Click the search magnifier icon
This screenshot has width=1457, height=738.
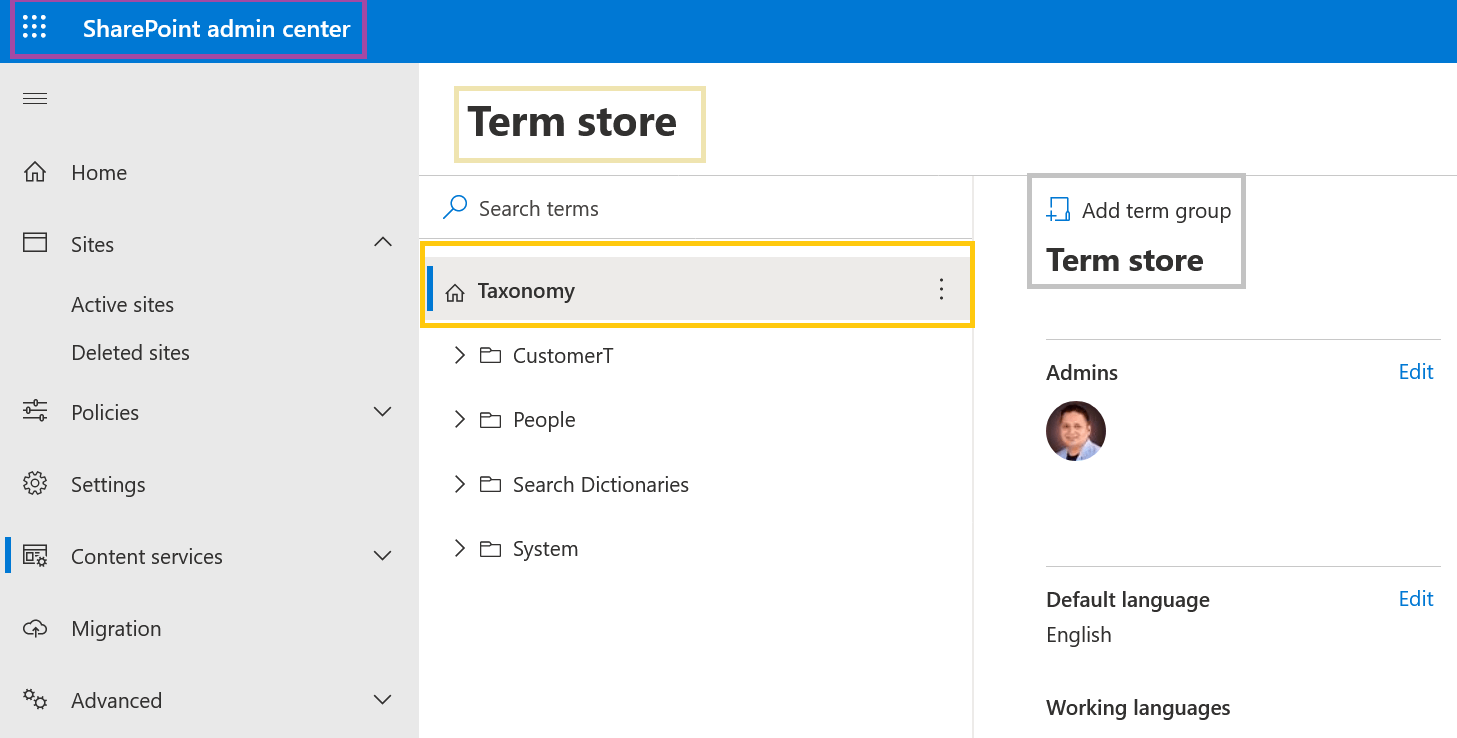pyautogui.click(x=455, y=207)
